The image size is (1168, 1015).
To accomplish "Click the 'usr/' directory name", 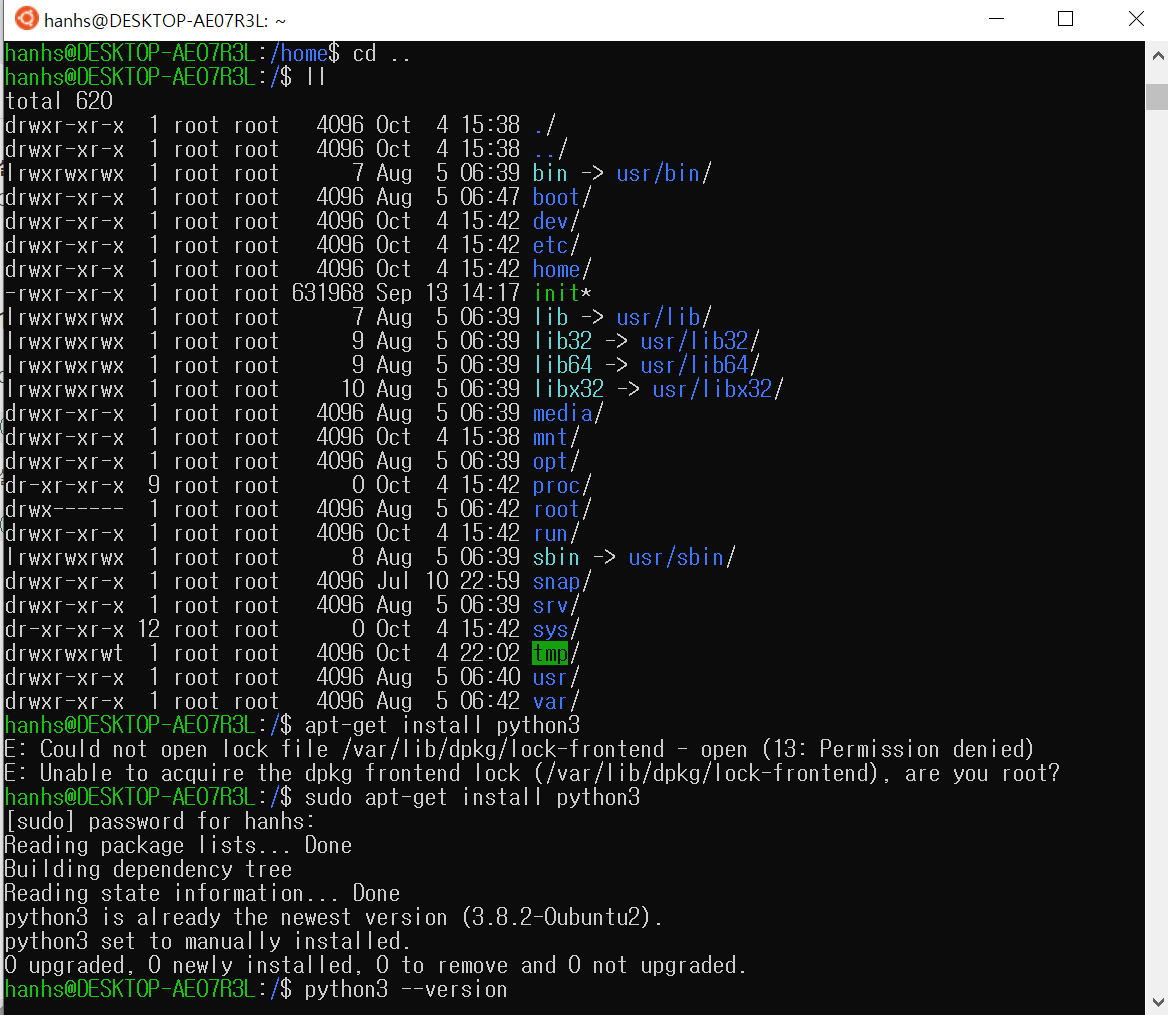I will [x=556, y=677].
